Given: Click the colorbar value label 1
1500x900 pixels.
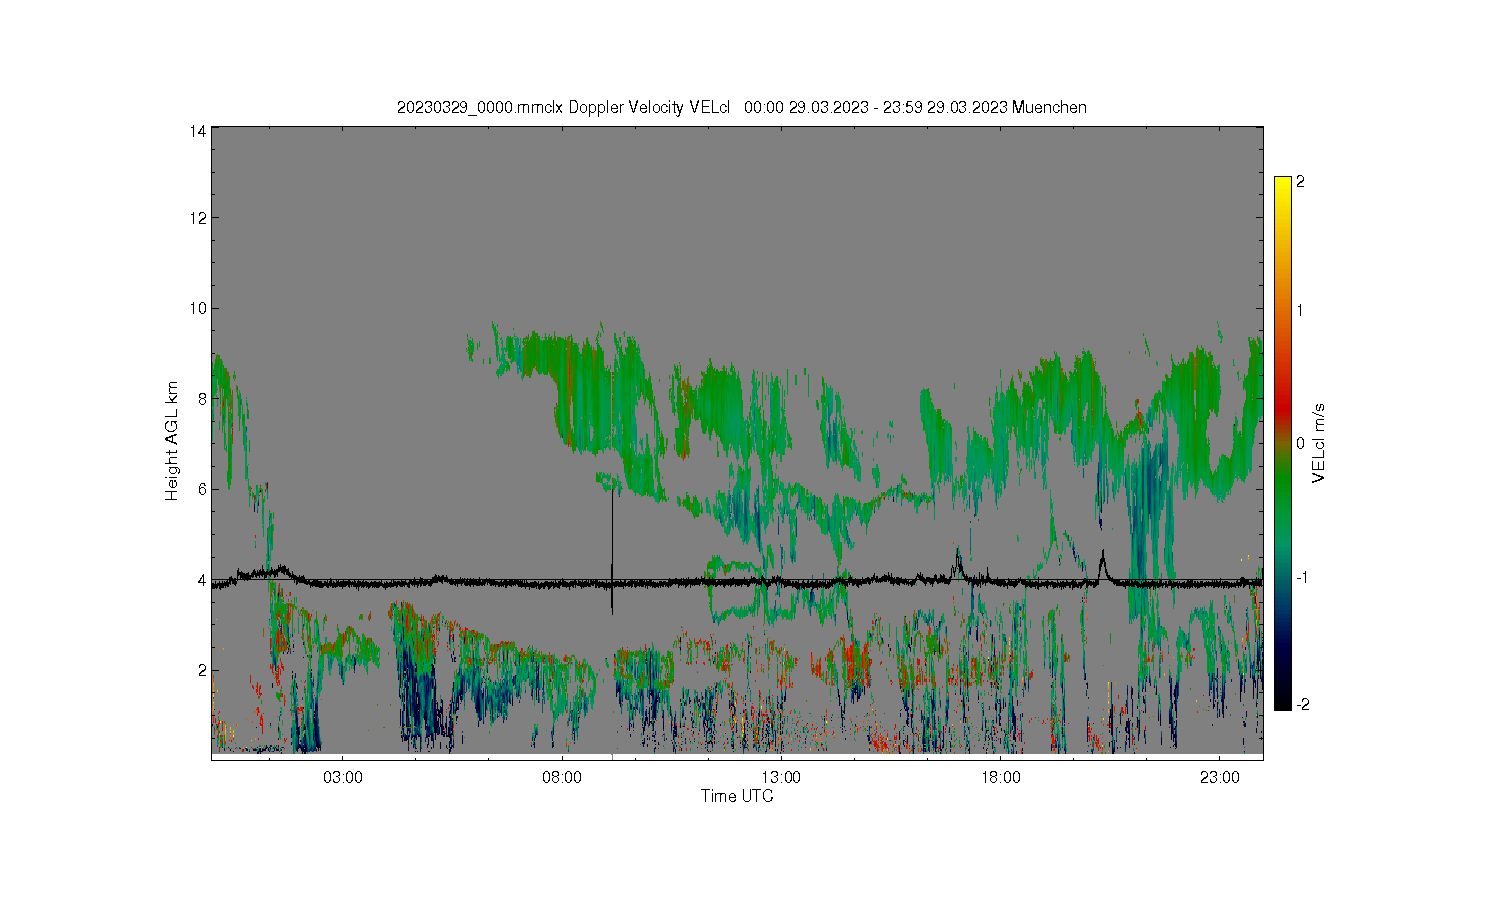Looking at the screenshot, I should click(x=1300, y=310).
